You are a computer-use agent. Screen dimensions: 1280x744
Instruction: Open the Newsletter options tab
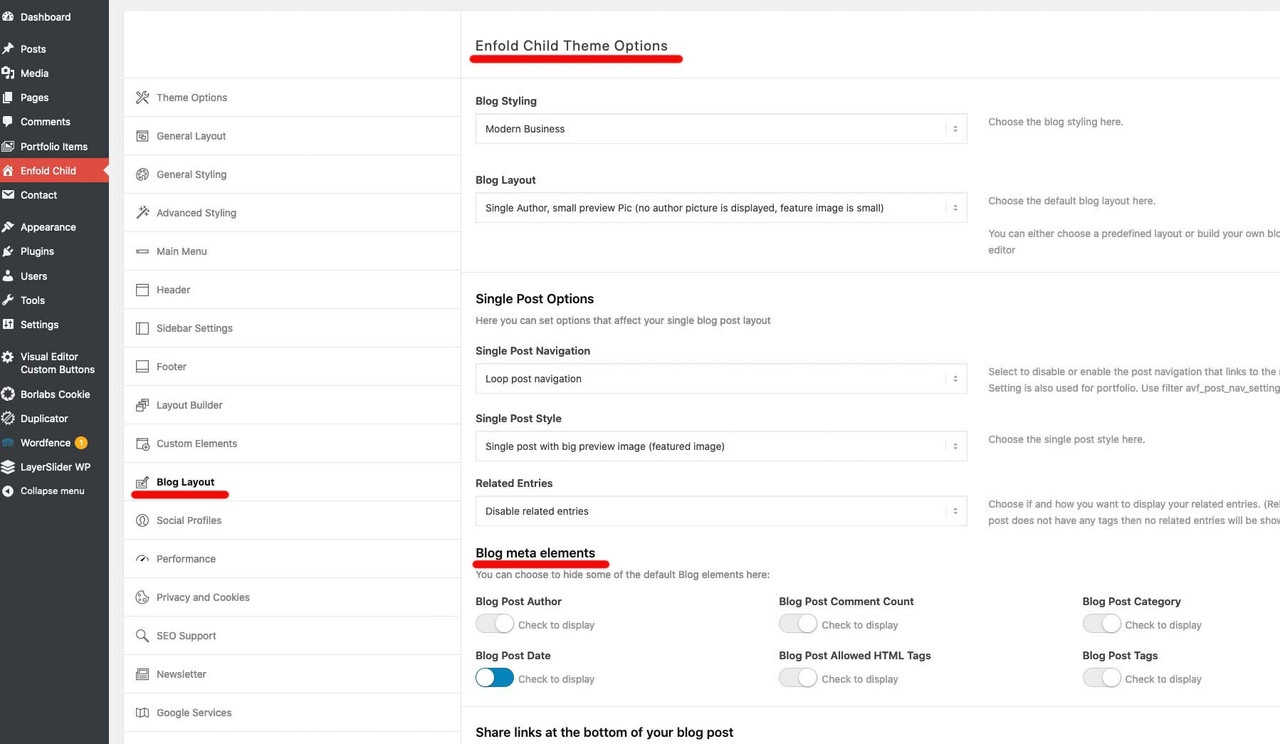coord(292,675)
